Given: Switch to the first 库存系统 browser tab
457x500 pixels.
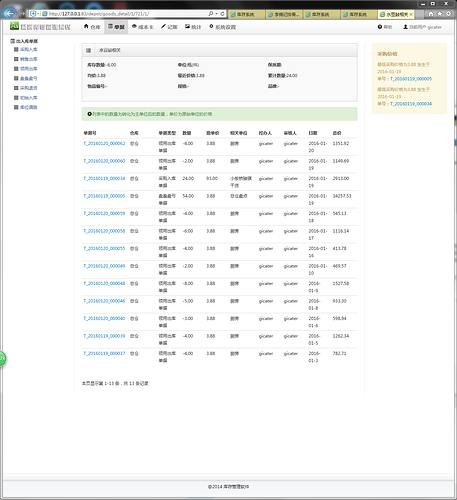Looking at the screenshot, I should pos(246,14).
